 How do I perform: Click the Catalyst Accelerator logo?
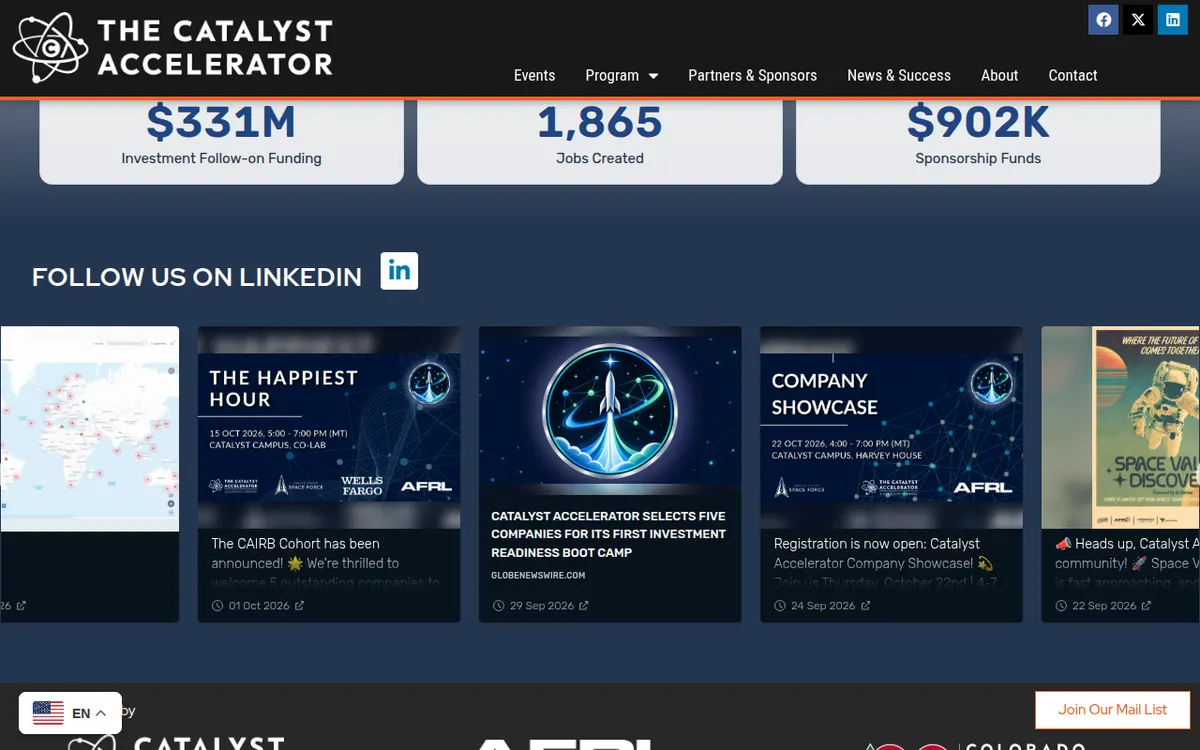[x=172, y=47]
